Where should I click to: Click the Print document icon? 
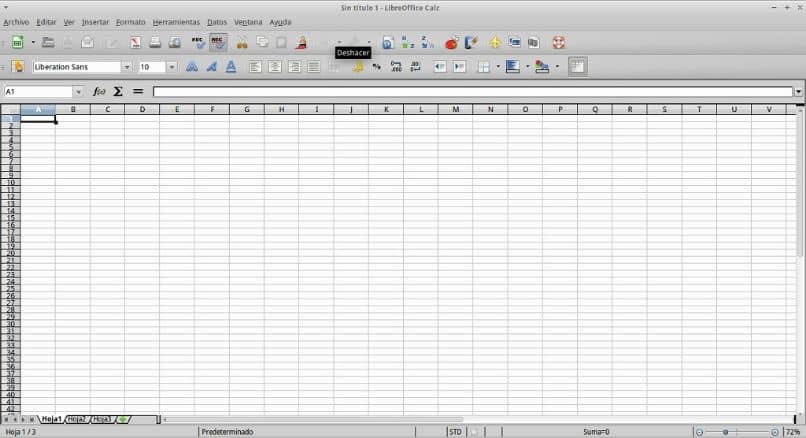[155, 43]
